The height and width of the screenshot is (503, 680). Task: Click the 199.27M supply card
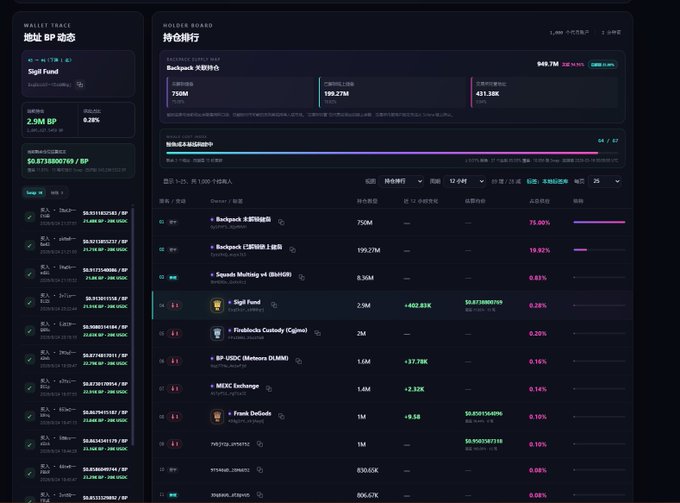click(x=394, y=92)
